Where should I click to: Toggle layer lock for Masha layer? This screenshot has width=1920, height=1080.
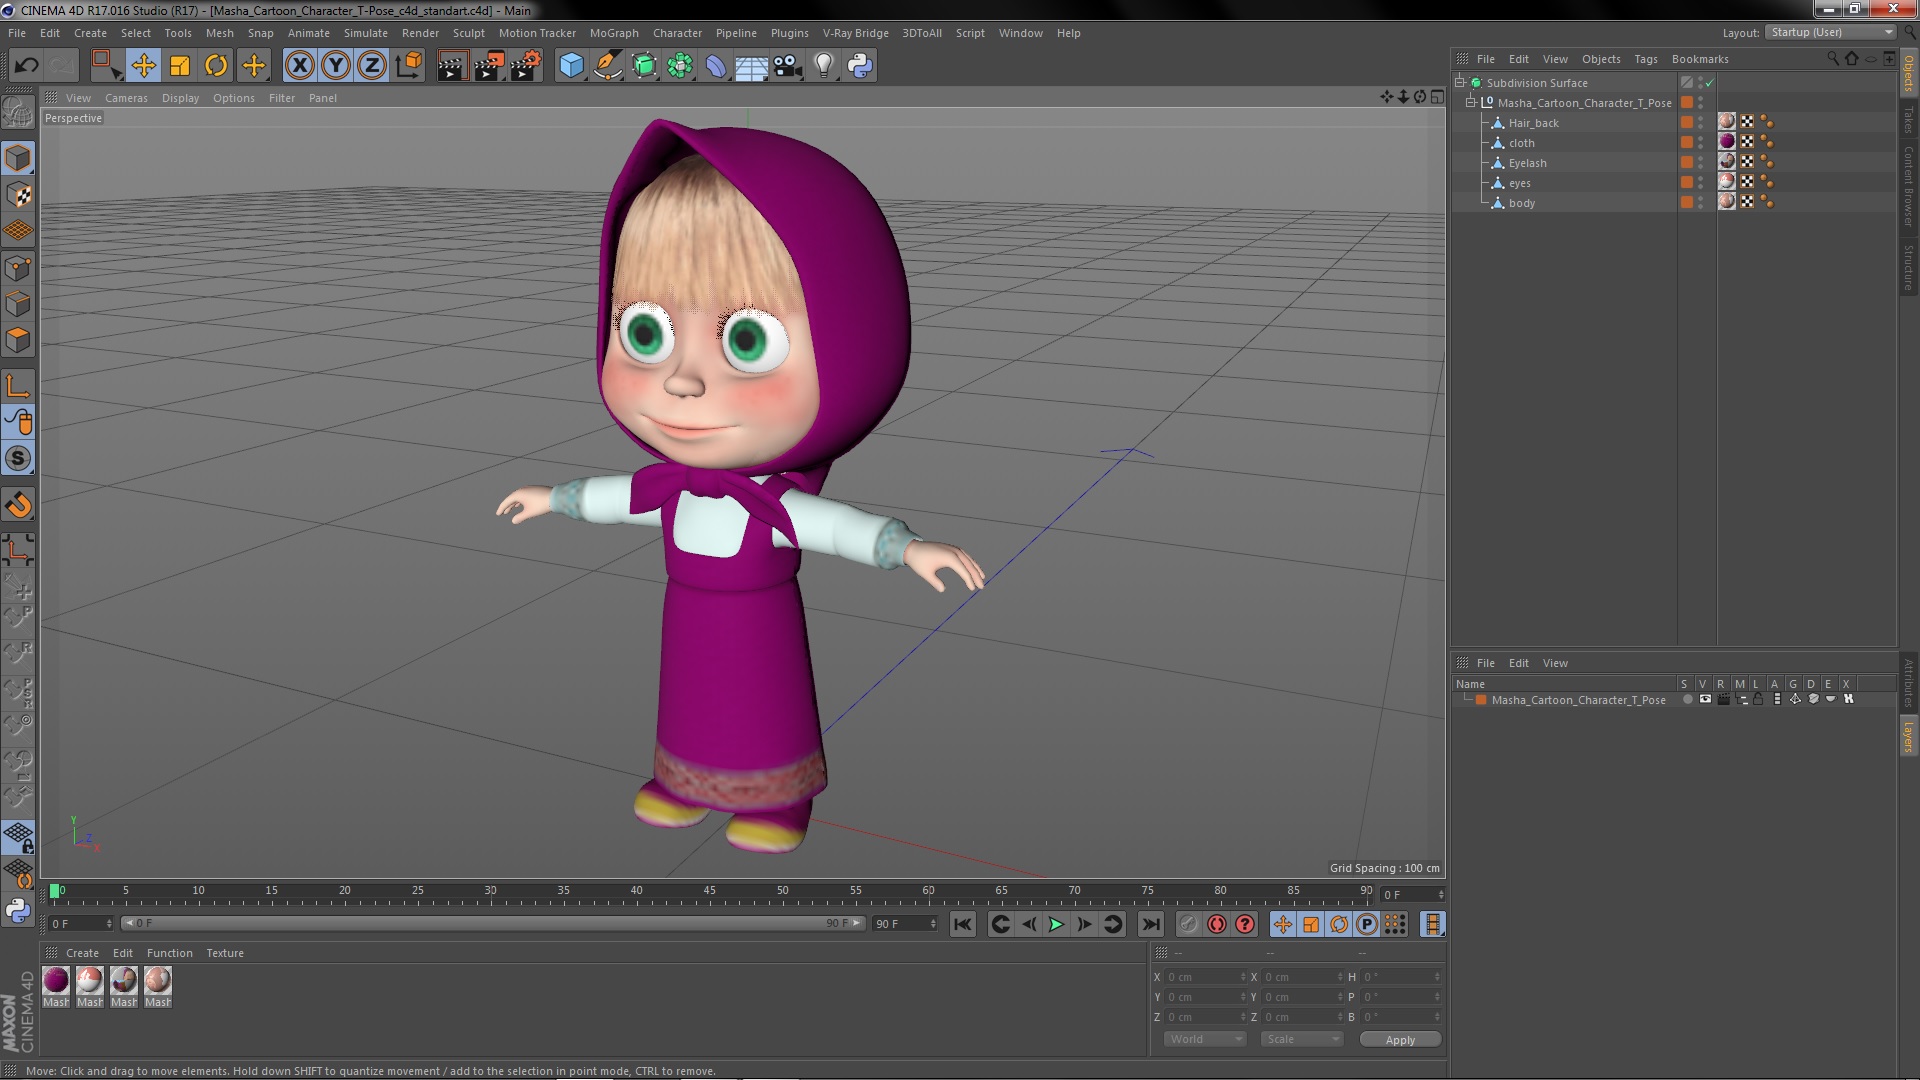coord(1758,700)
